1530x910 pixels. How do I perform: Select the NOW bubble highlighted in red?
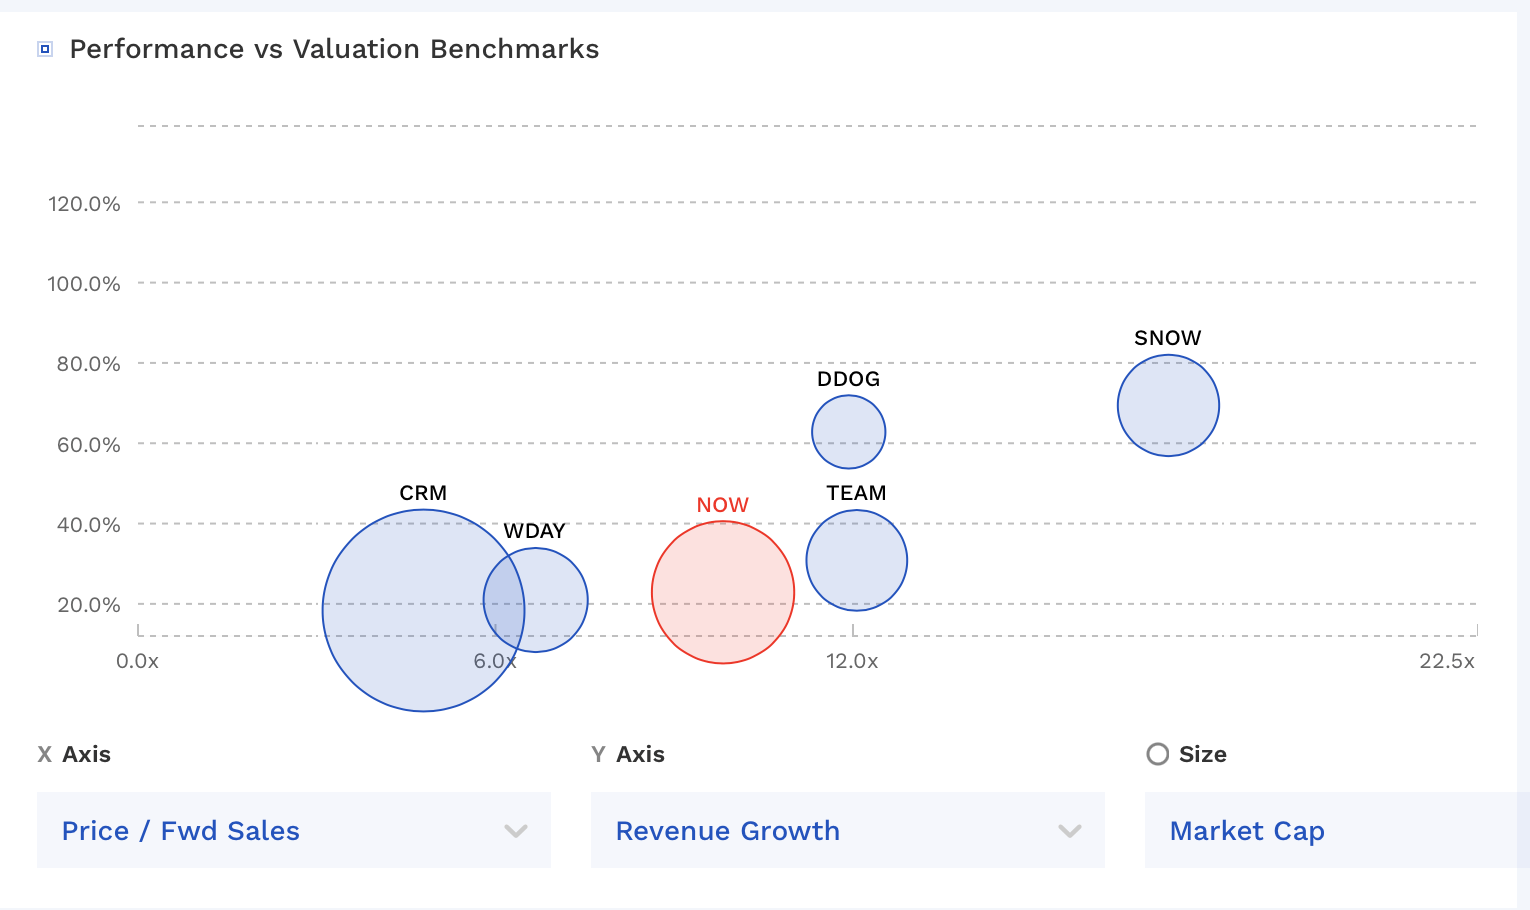(x=722, y=592)
